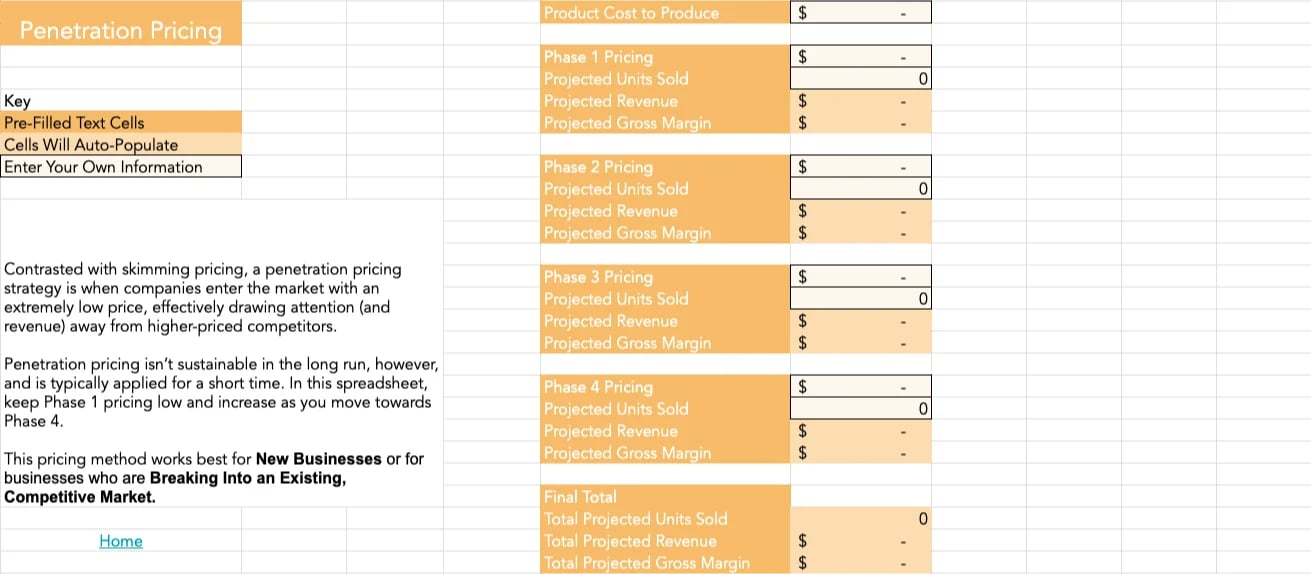Select the Total Projected Gross Margin label cell
This screenshot has height=574, width=1311.
[665, 563]
